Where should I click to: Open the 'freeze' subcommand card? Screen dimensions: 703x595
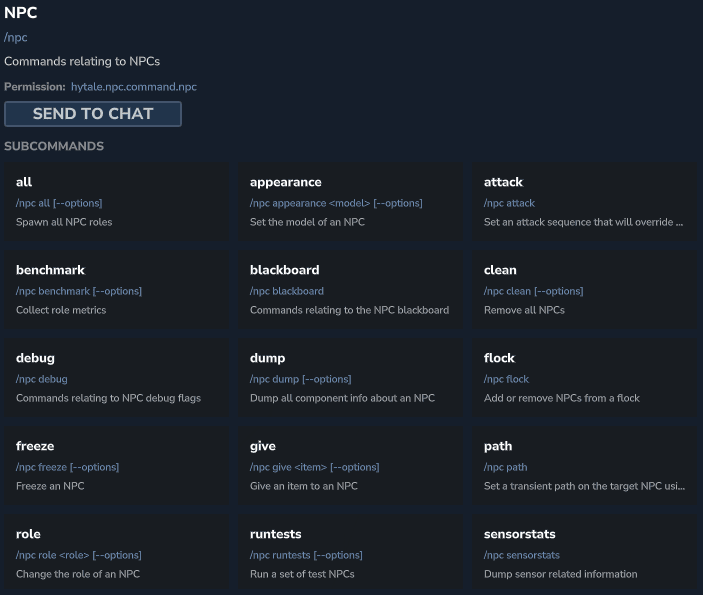[x=117, y=466]
